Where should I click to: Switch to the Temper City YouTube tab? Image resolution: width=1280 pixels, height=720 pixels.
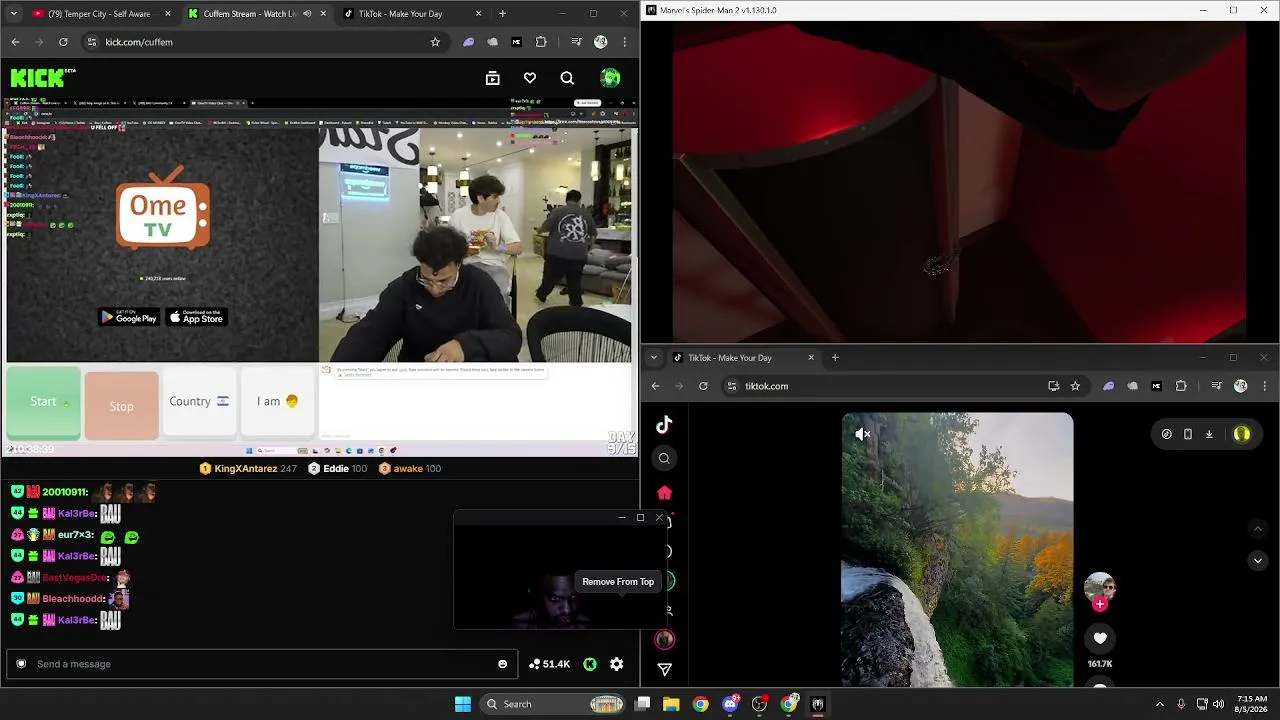click(x=100, y=14)
